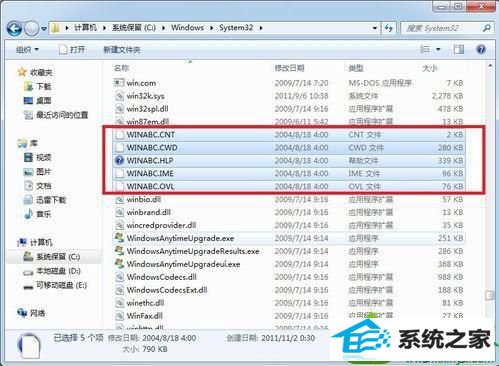Click the WINABC.IME file icon
This screenshot has width=499, height=366.
[119, 174]
